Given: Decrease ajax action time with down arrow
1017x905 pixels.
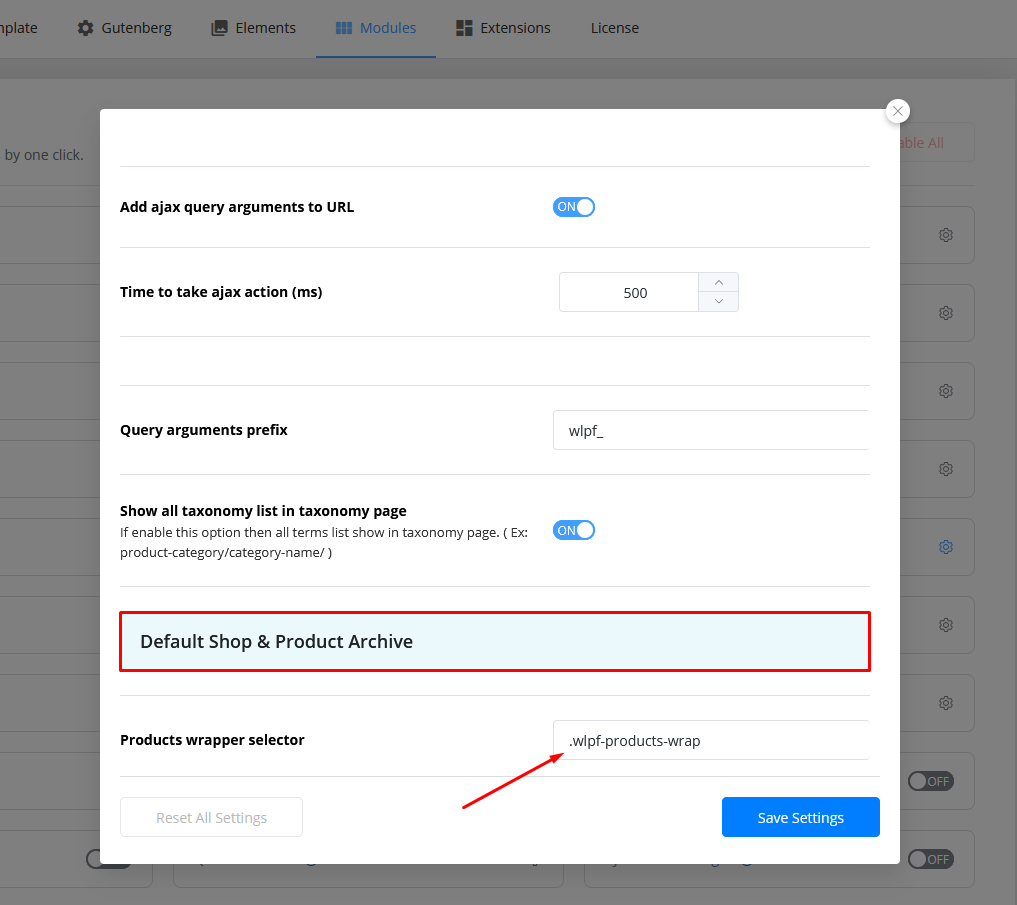Looking at the screenshot, I should coord(718,301).
